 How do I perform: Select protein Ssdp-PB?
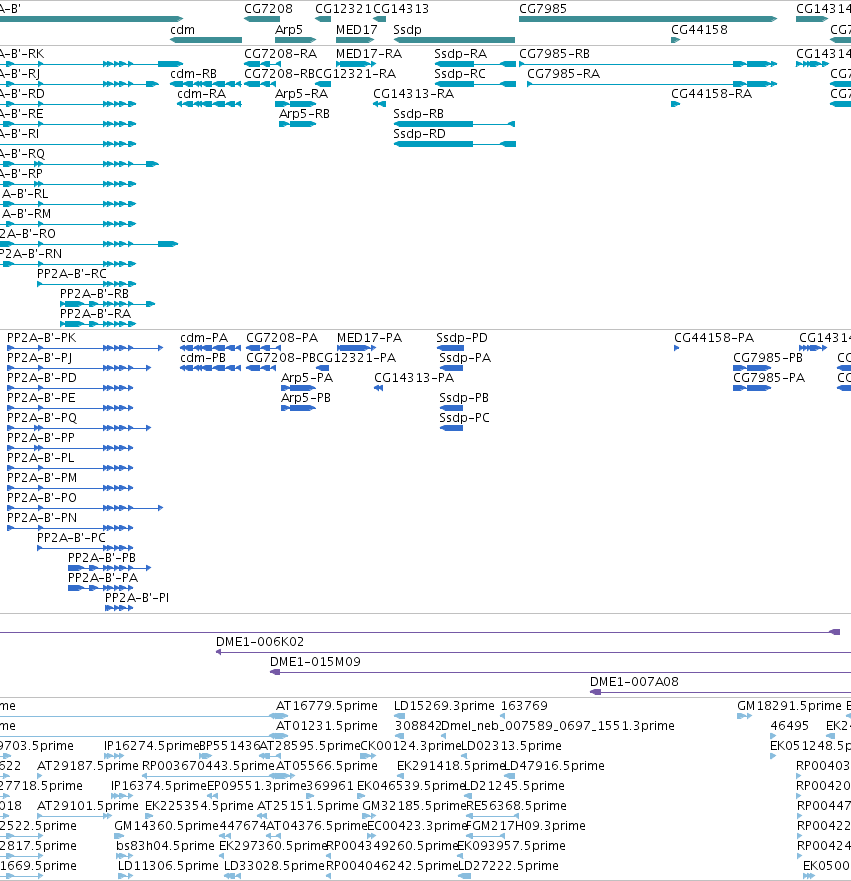pyautogui.click(x=451, y=408)
